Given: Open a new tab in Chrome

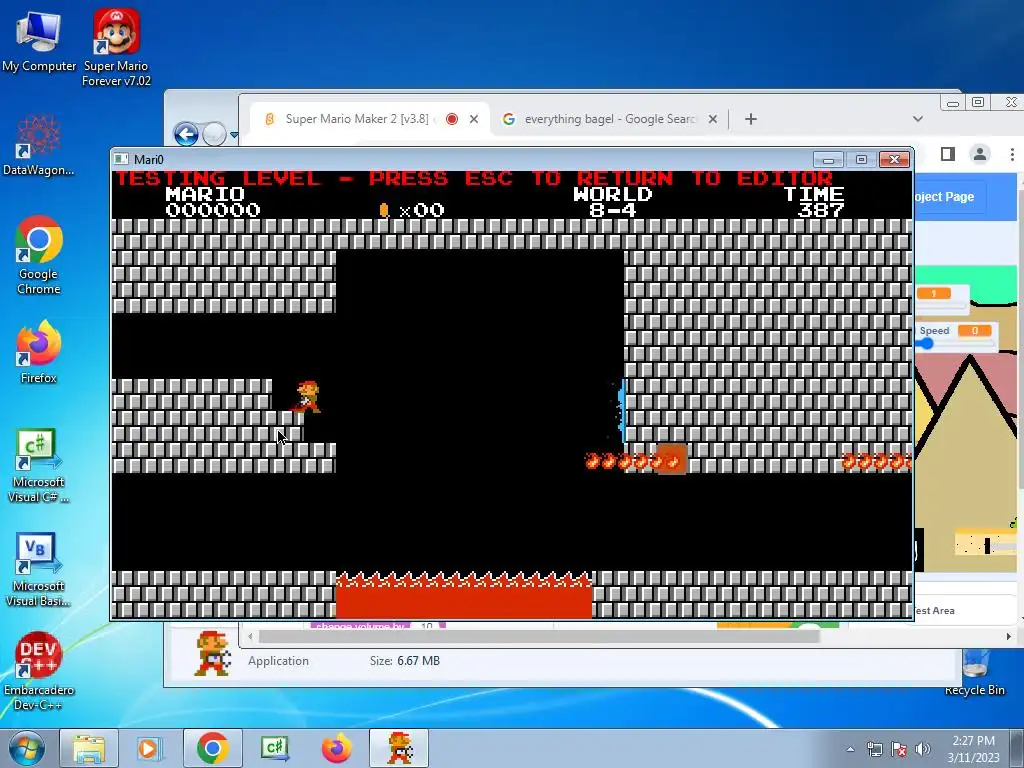Looking at the screenshot, I should 751,119.
